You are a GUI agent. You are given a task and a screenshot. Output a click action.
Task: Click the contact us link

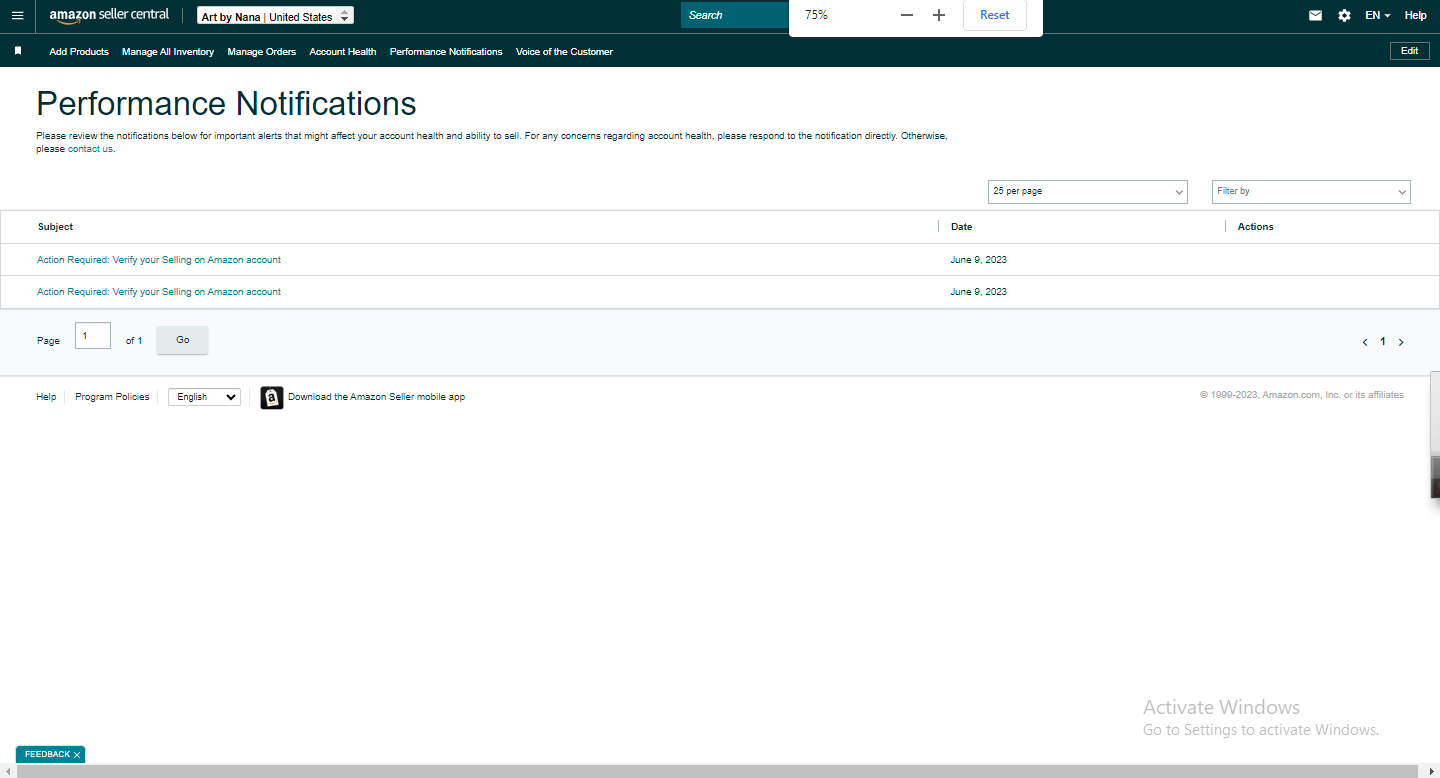90,149
